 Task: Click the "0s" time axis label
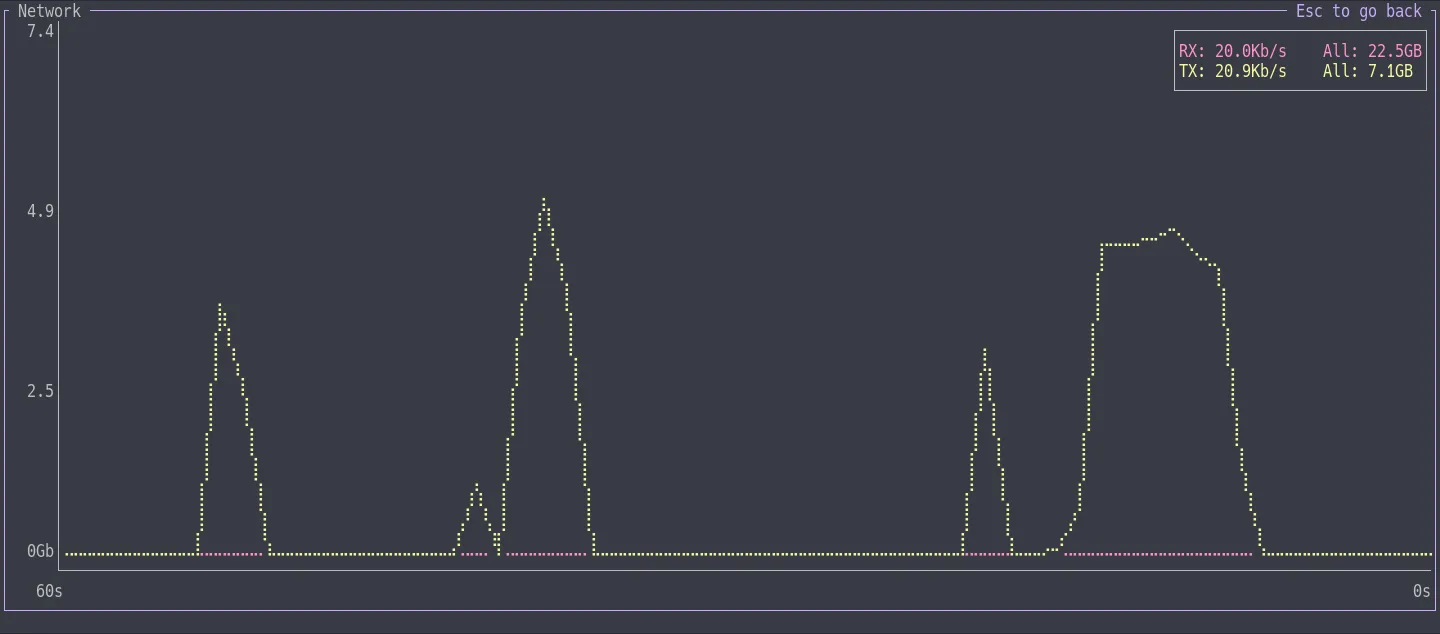click(x=1422, y=591)
